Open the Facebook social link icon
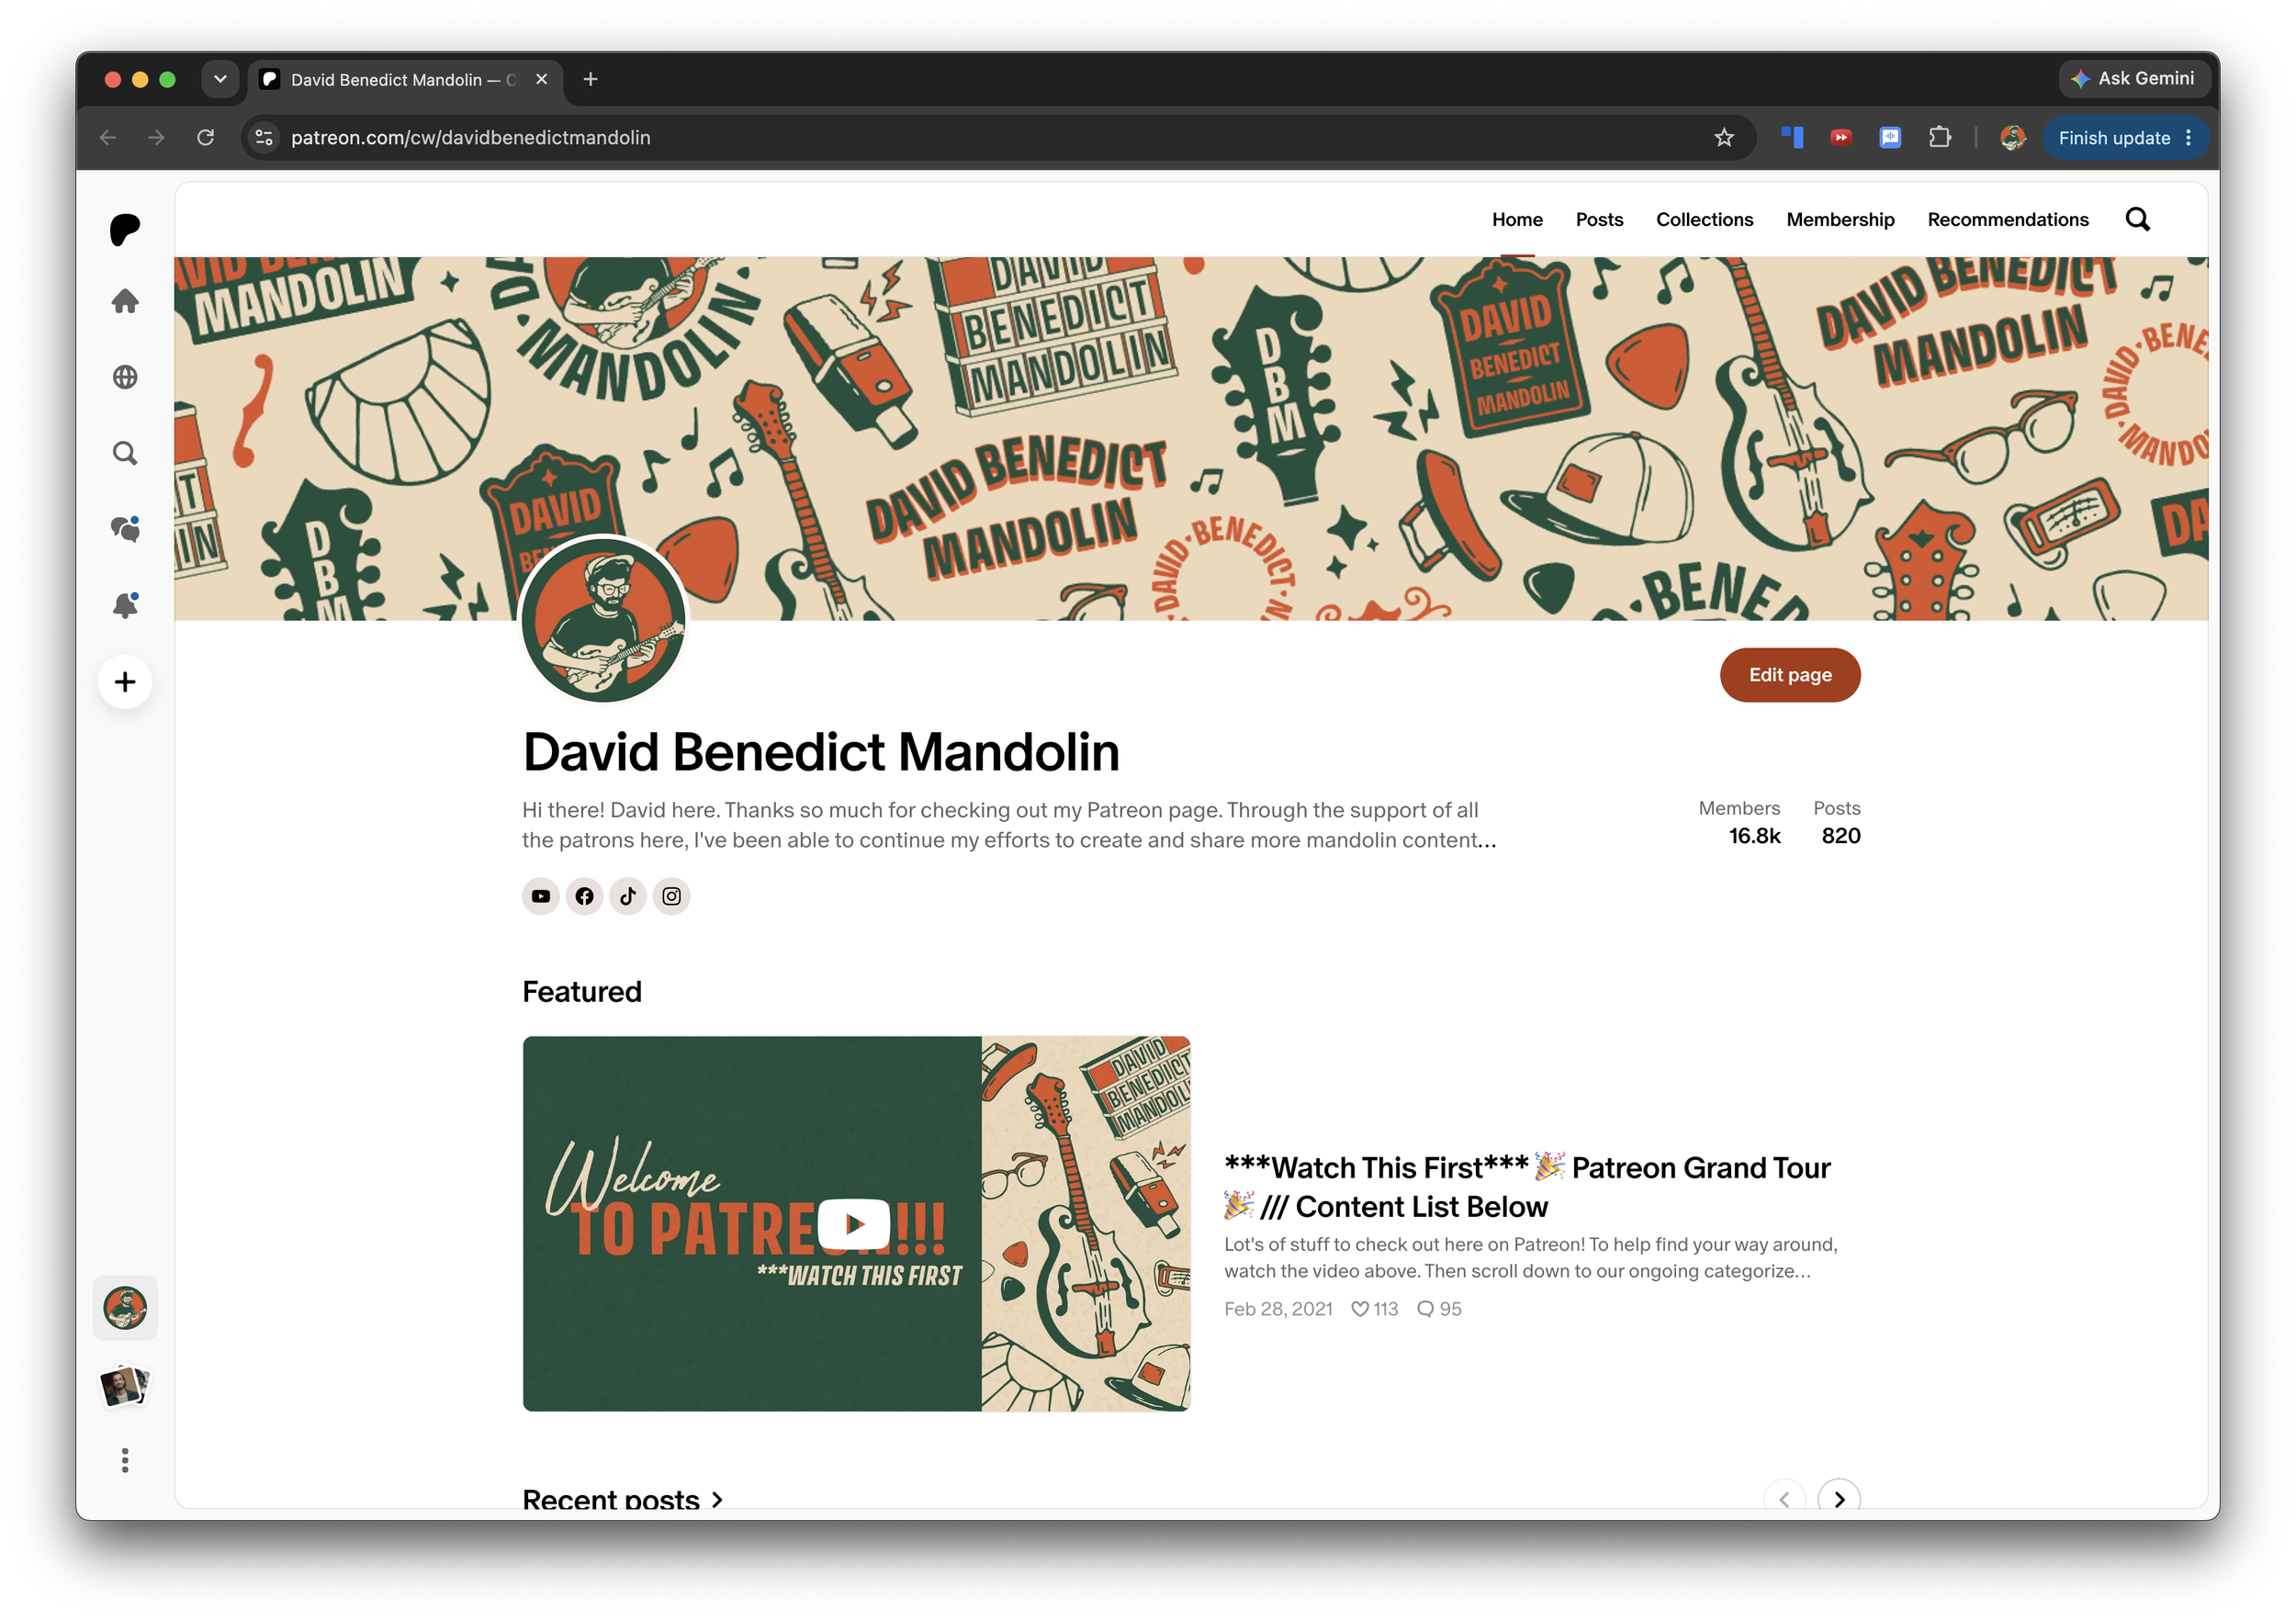 (x=584, y=896)
